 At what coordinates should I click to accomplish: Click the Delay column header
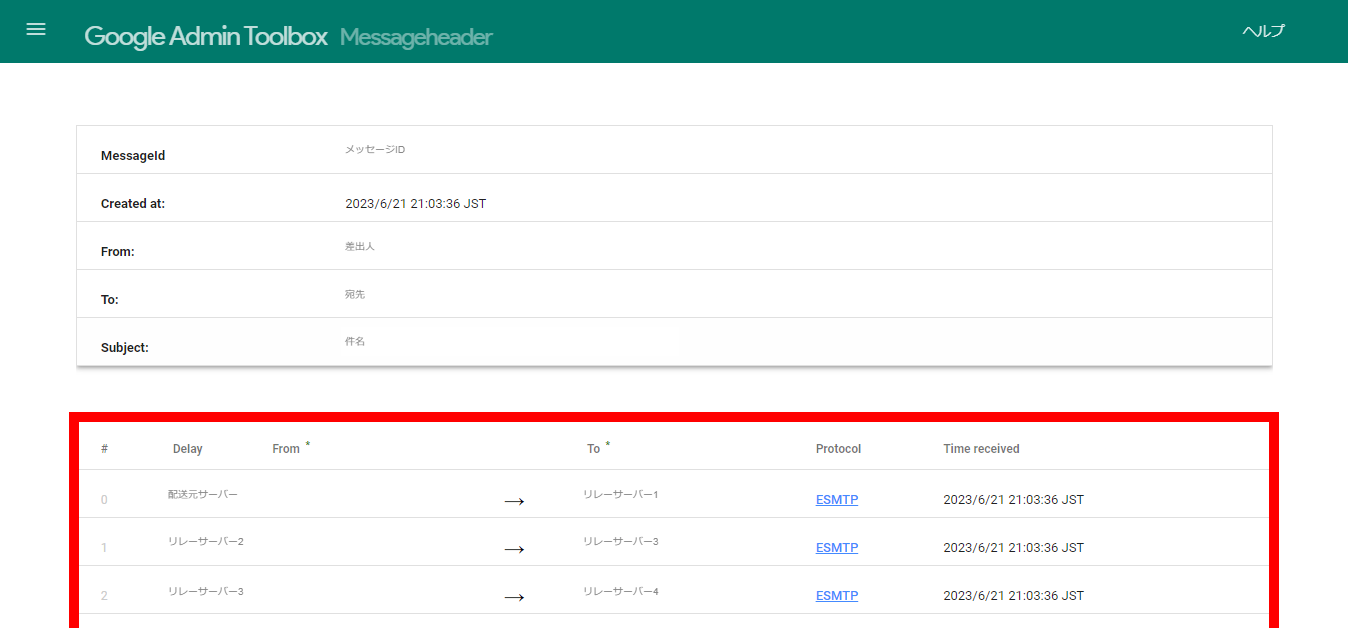(187, 449)
